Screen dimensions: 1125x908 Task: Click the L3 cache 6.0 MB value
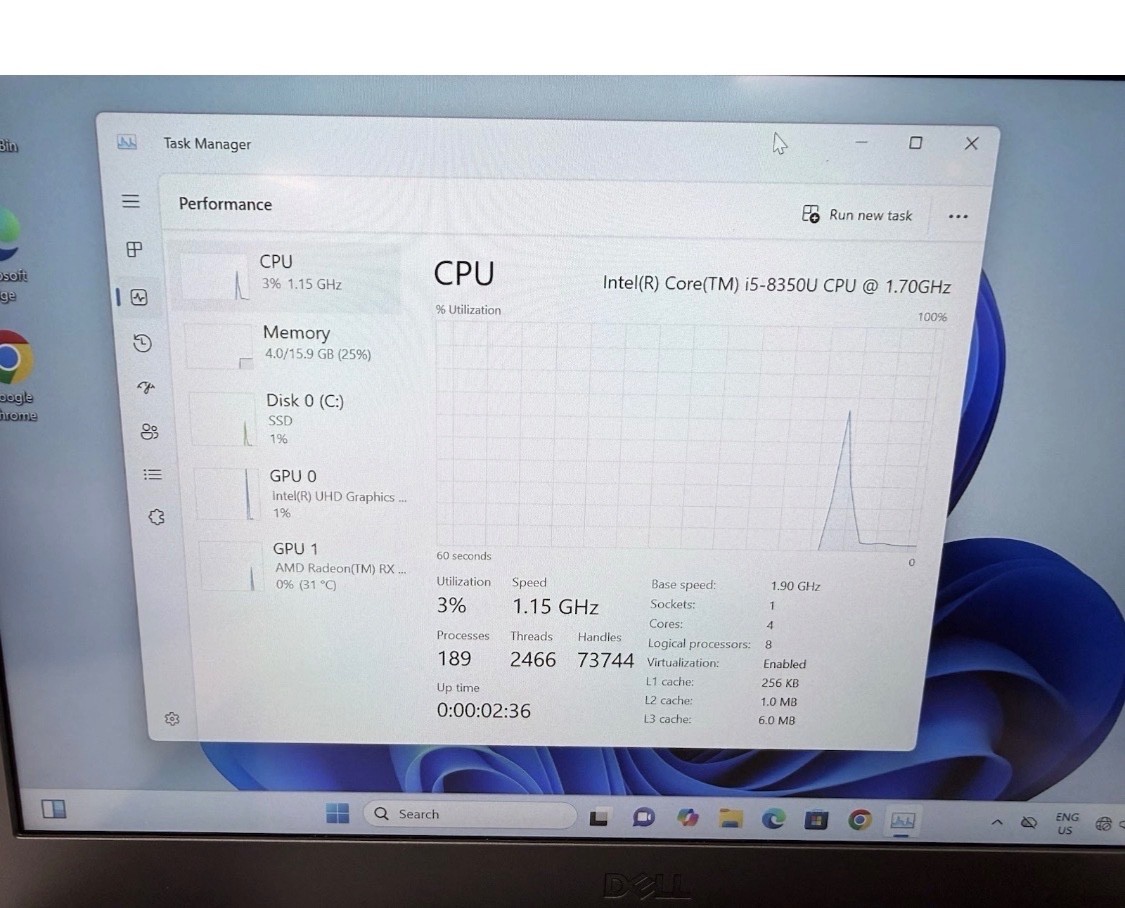[776, 720]
